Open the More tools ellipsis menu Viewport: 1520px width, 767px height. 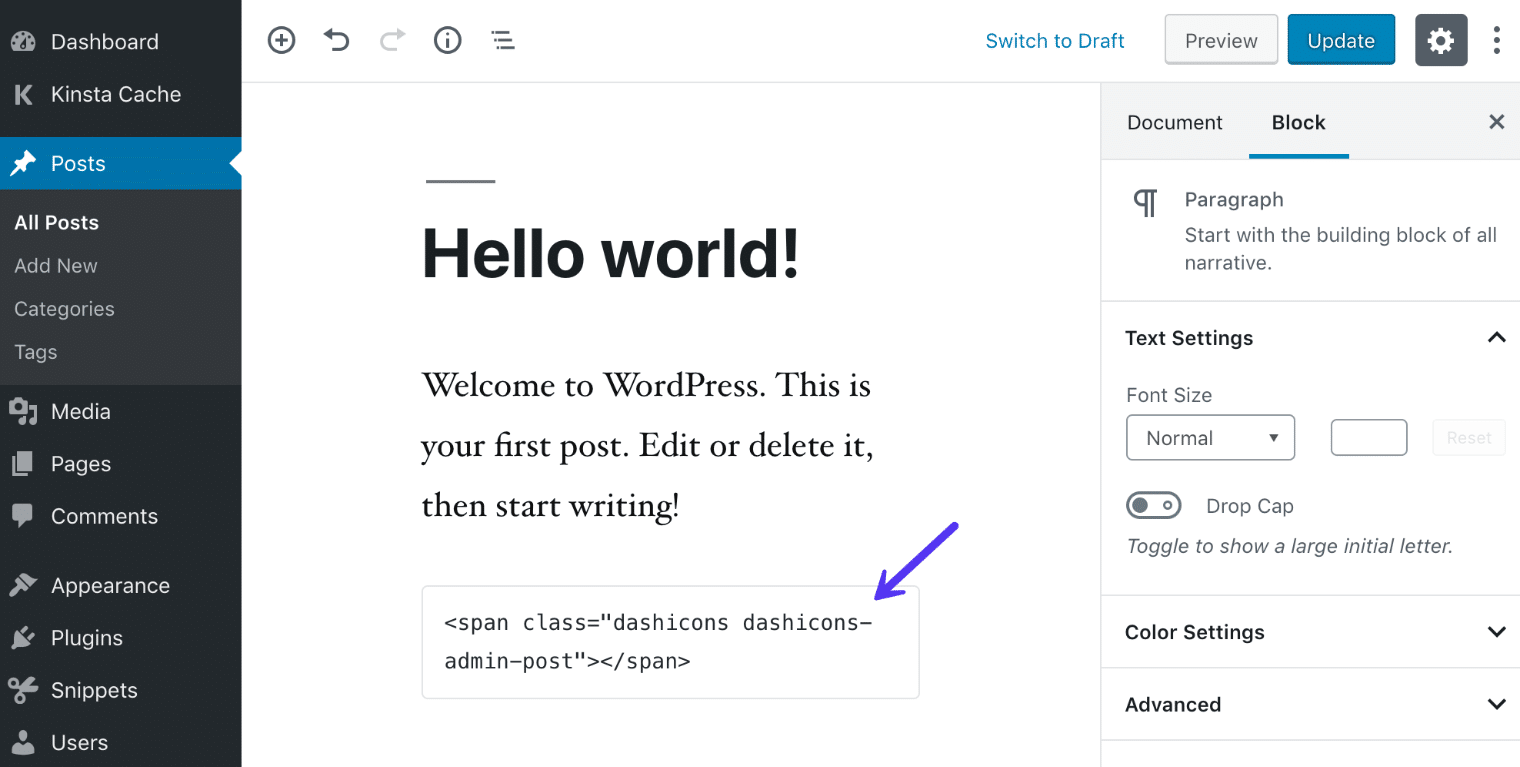pos(1497,40)
